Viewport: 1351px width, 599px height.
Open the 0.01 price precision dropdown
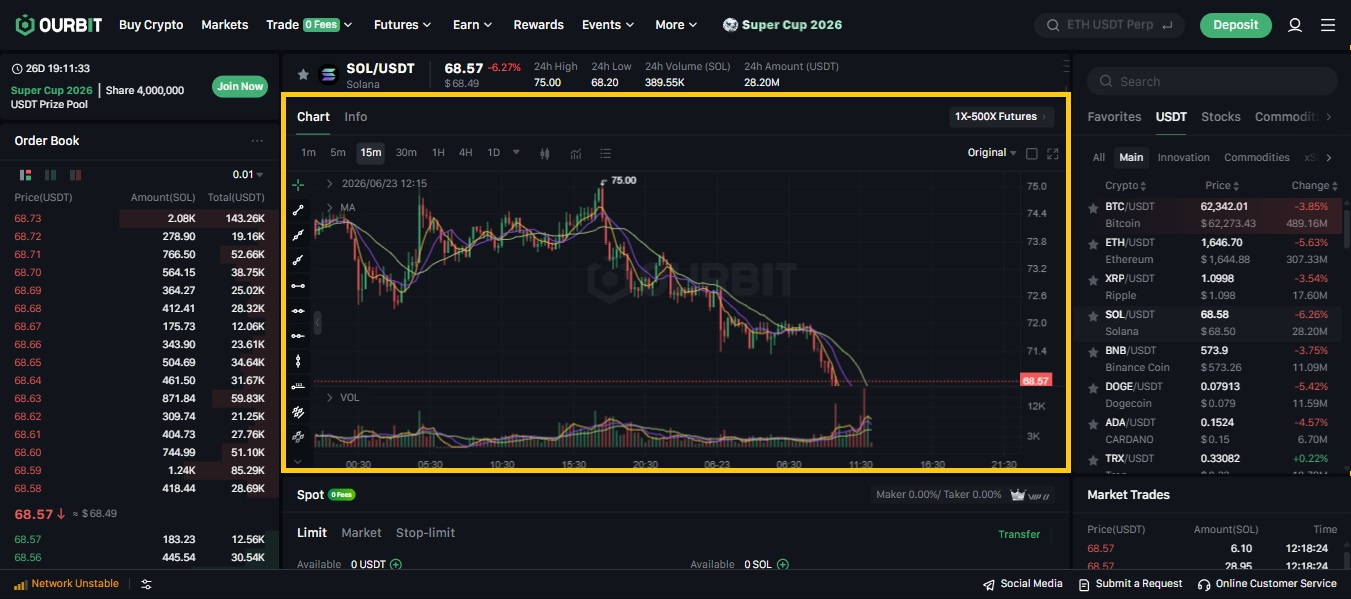tap(247, 174)
